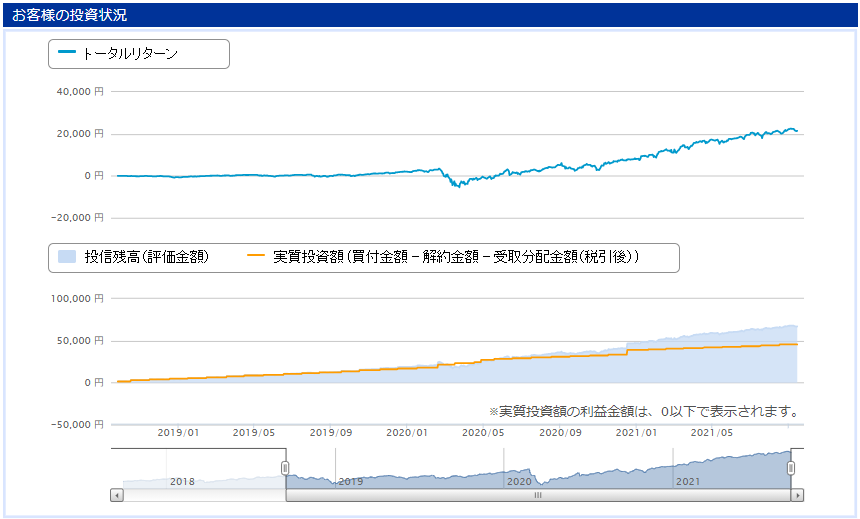Click the -50,000 円 axis label
Image resolution: width=860 pixels, height=519 pixels.
coord(77,425)
